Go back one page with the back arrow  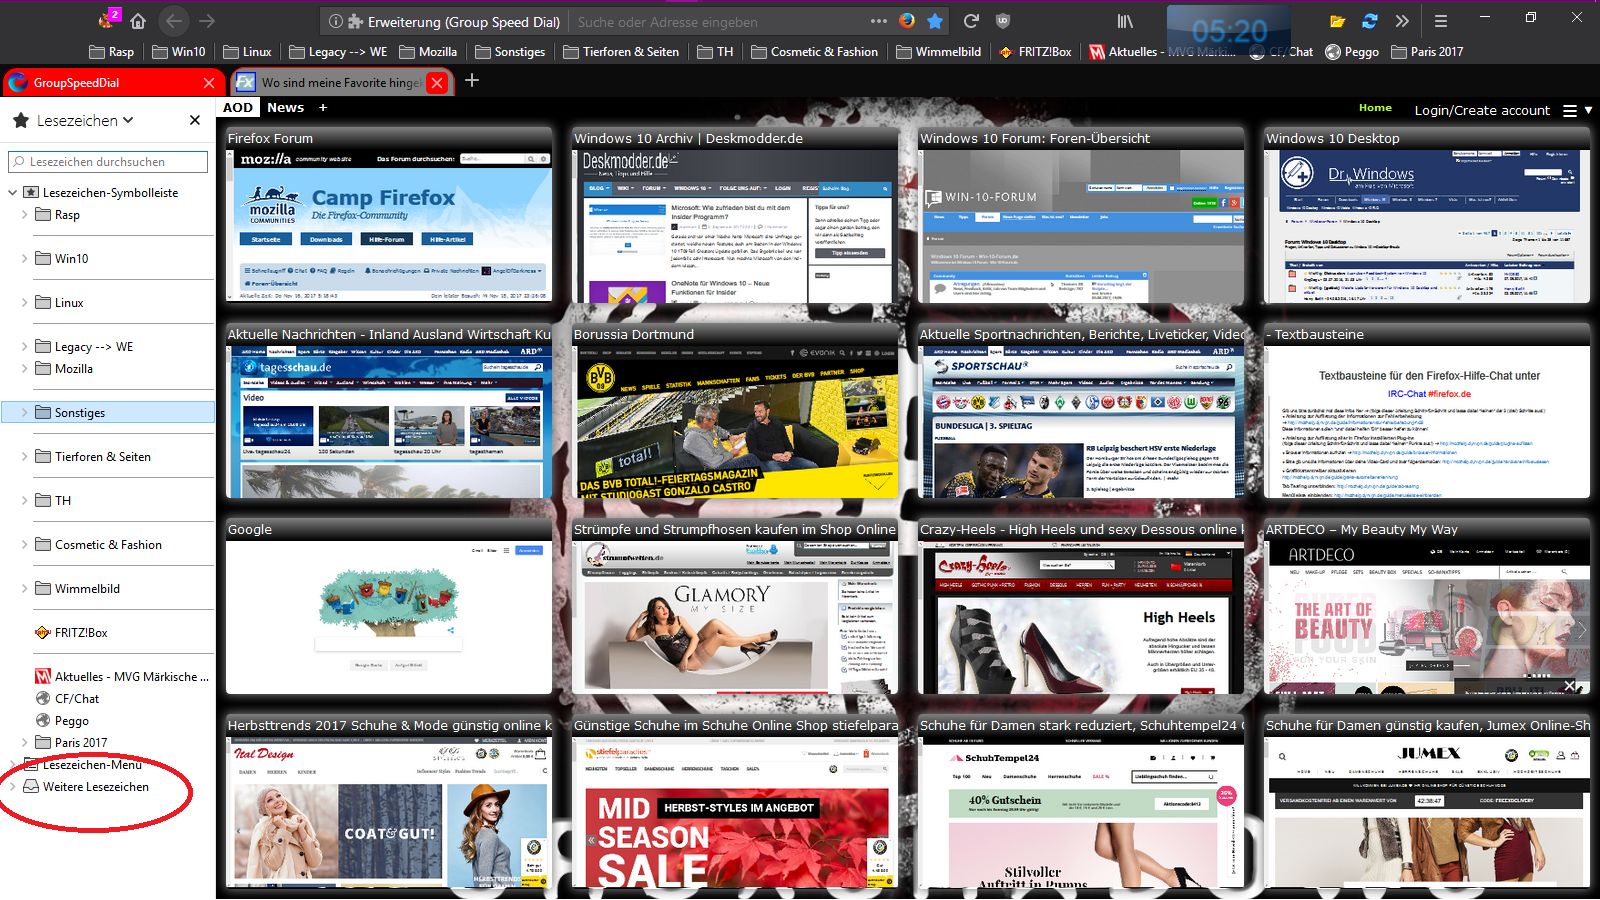[x=174, y=21]
